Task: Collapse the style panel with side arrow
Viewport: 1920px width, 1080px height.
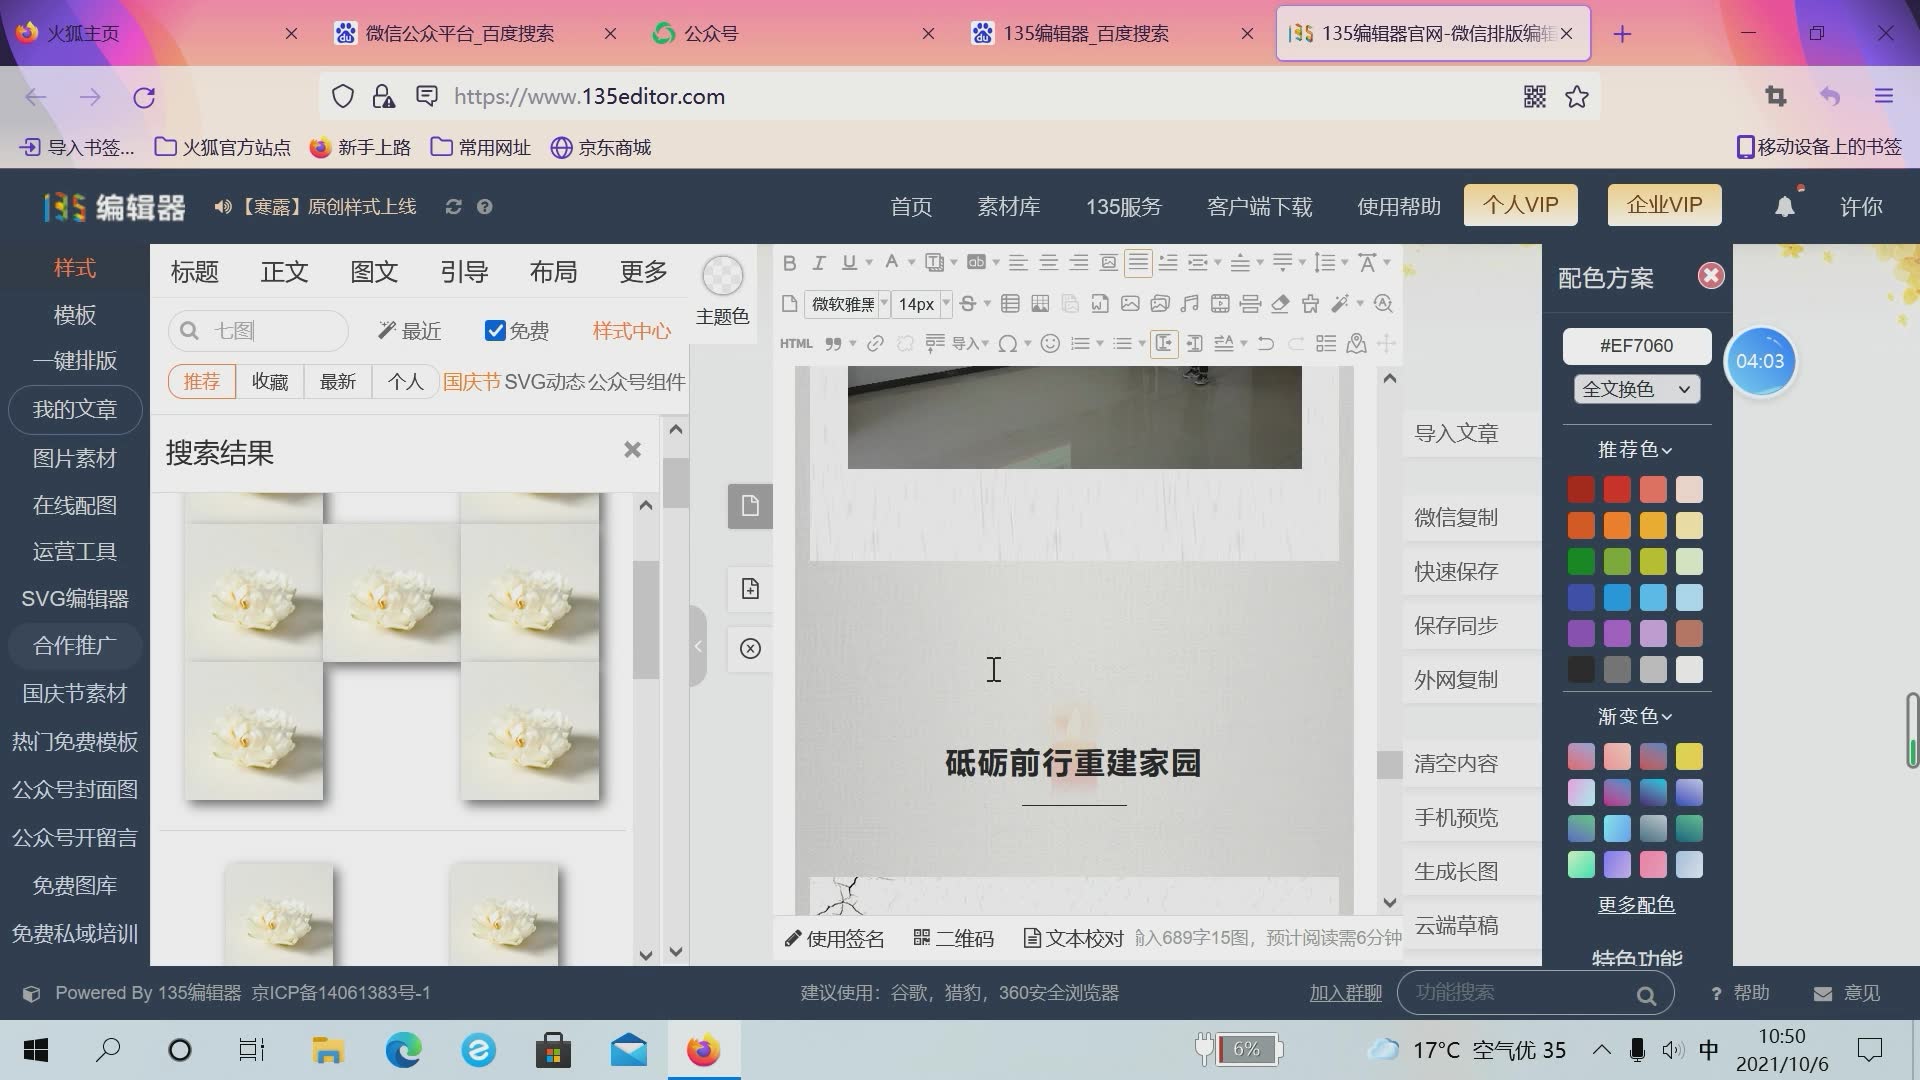Action: (x=698, y=646)
